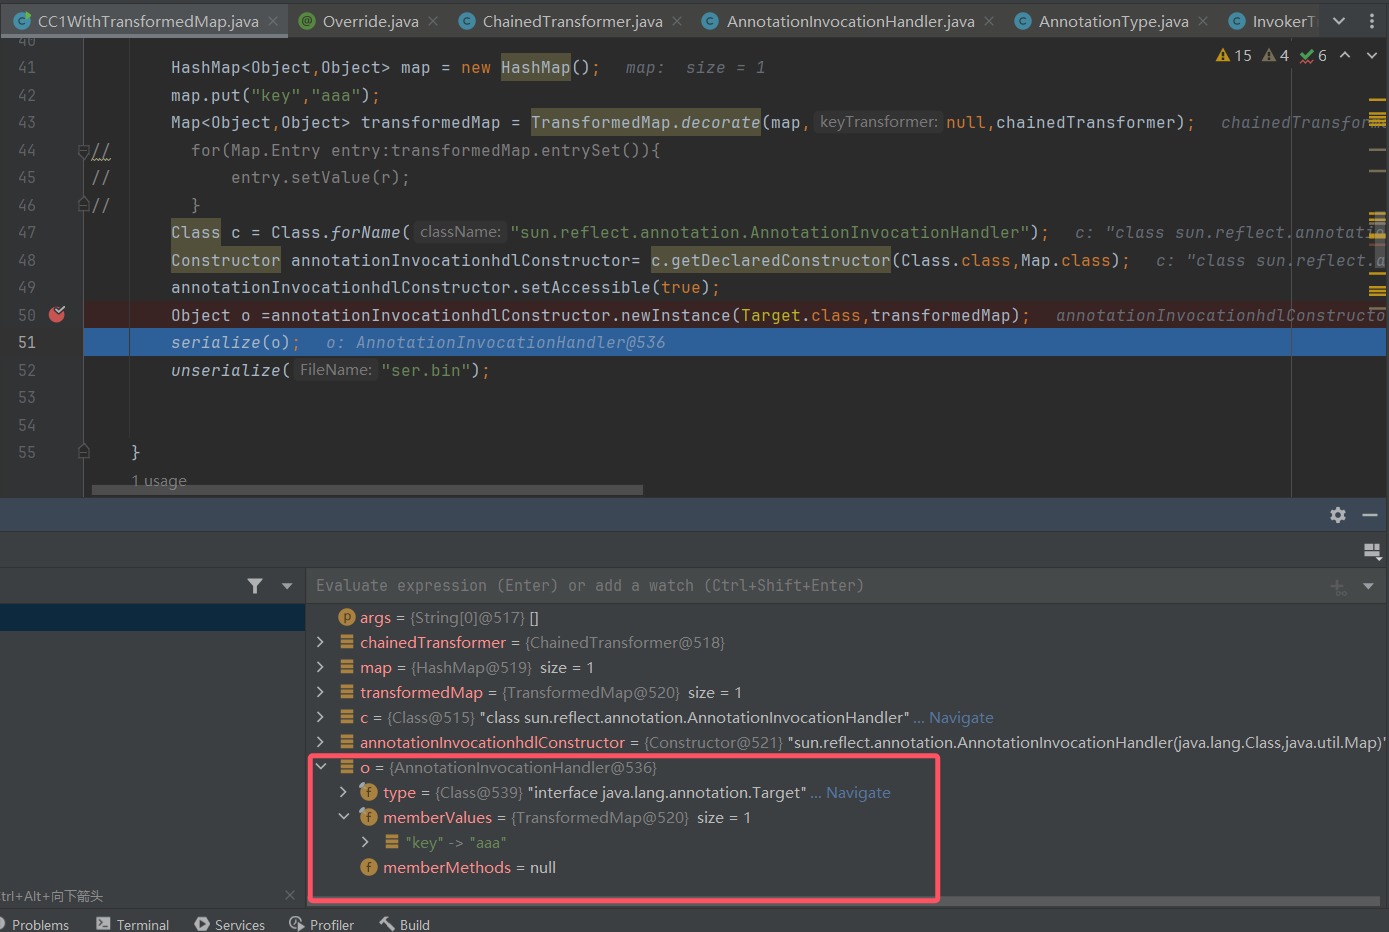
Task: Toggle the code fold at line 44
Action: tap(84, 151)
